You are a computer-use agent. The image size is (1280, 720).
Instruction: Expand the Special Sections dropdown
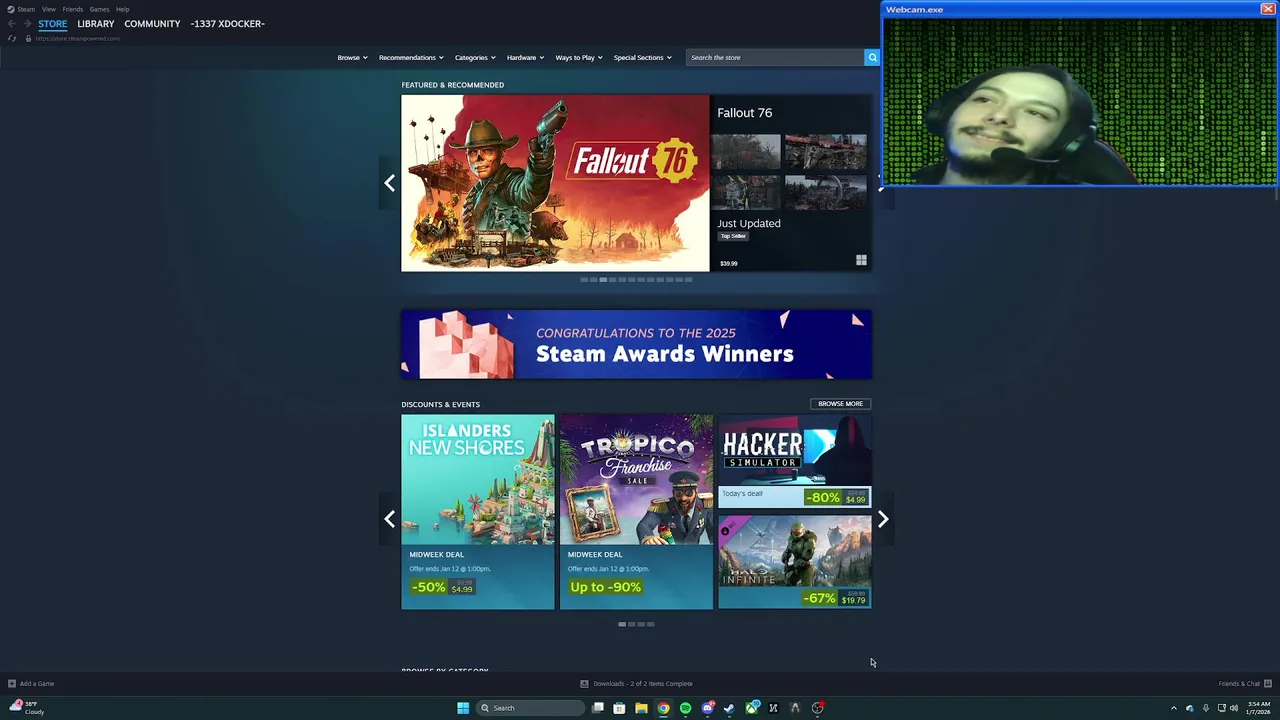click(x=643, y=57)
